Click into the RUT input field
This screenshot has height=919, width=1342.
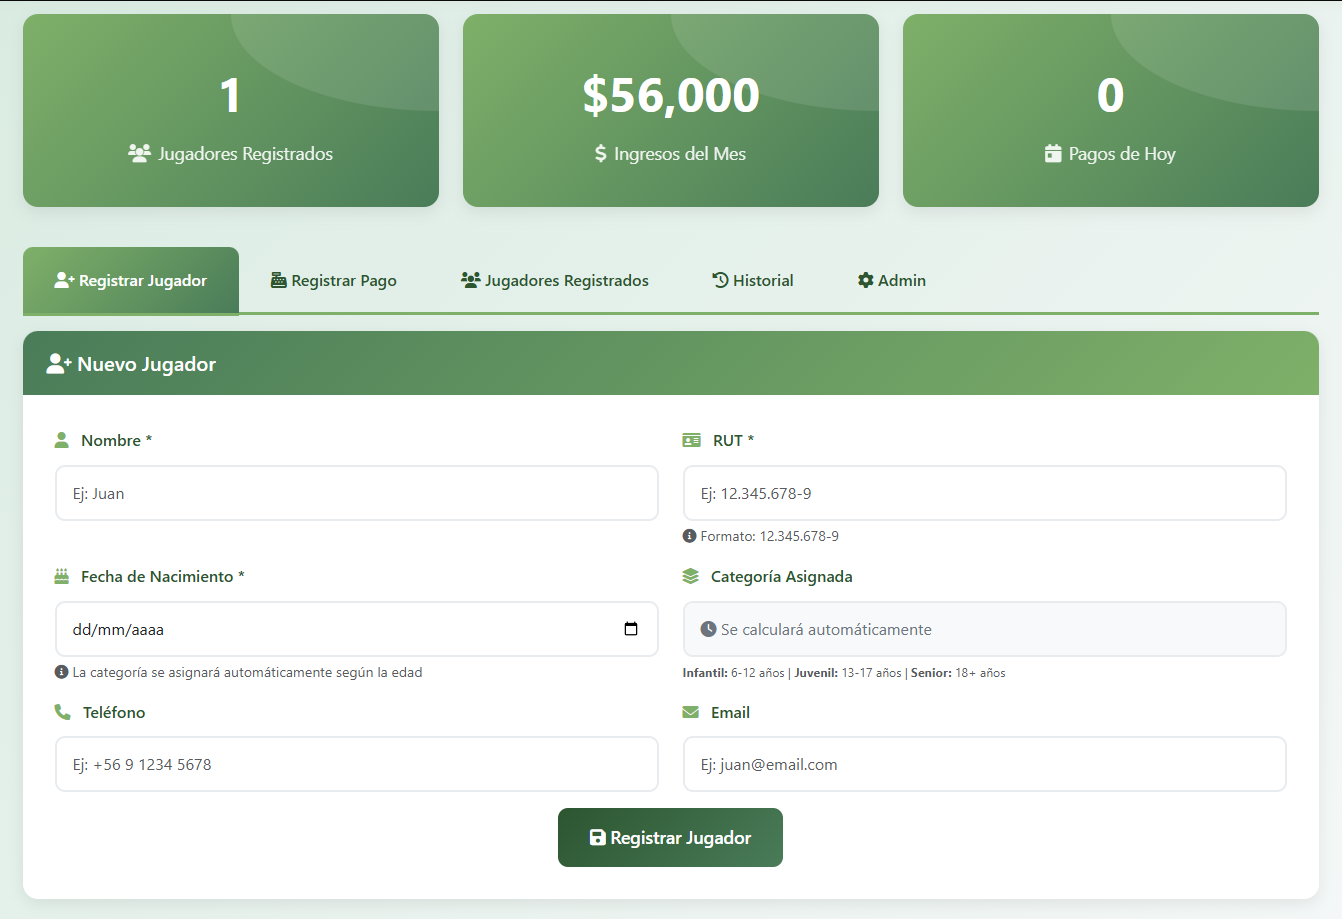(x=984, y=493)
